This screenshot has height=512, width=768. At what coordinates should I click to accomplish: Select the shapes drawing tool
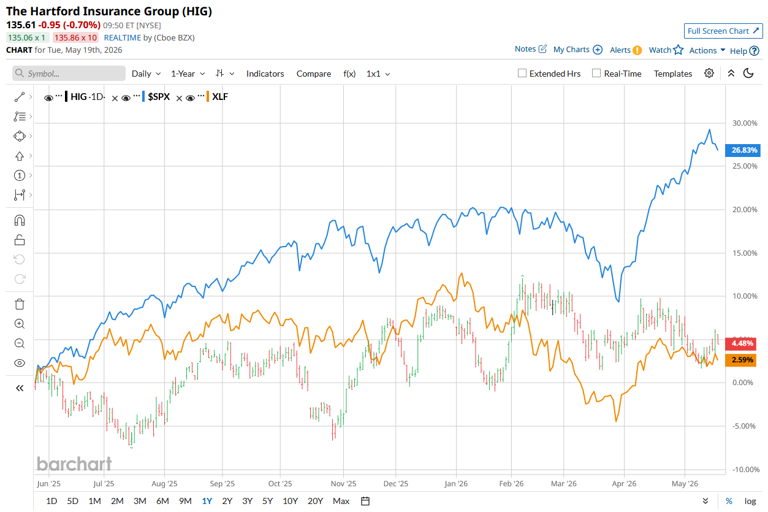pos(19,136)
